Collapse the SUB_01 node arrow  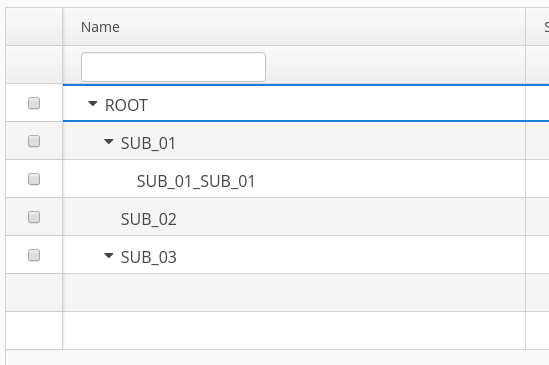click(109, 142)
